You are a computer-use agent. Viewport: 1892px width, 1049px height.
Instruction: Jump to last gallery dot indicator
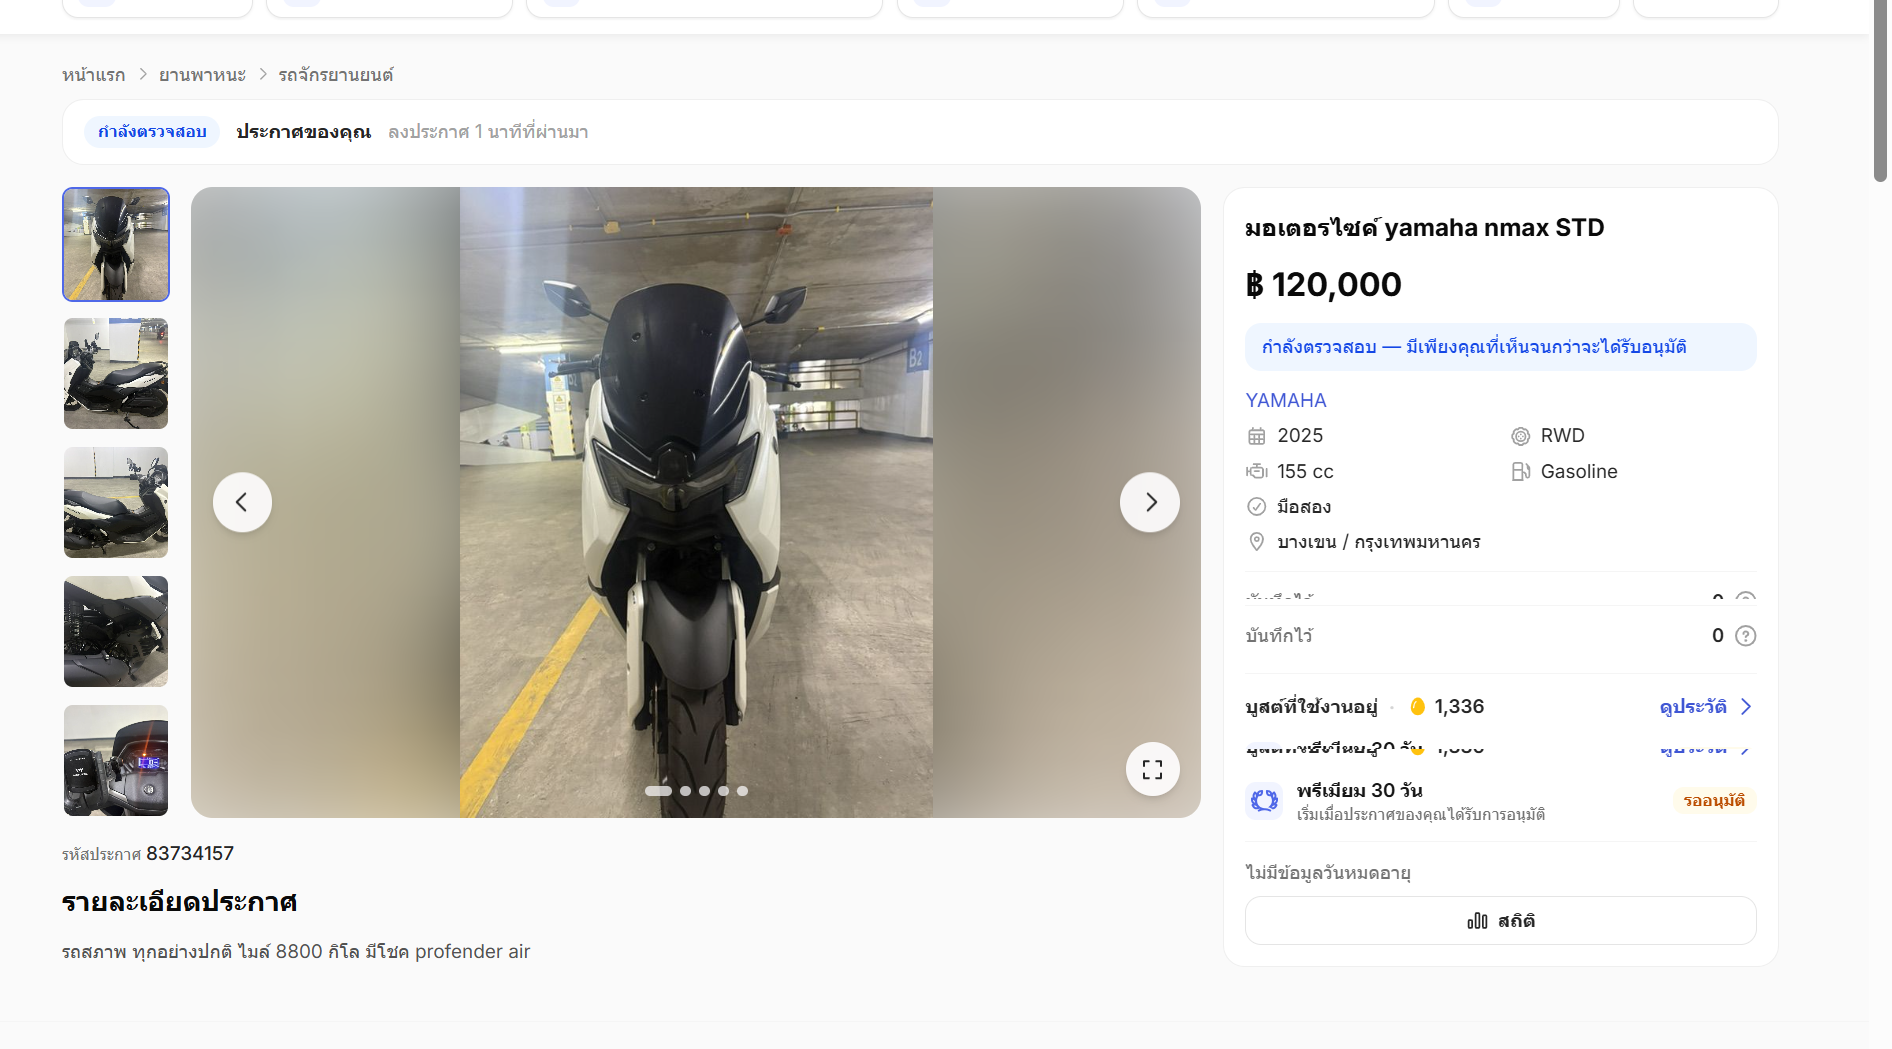pos(743,791)
